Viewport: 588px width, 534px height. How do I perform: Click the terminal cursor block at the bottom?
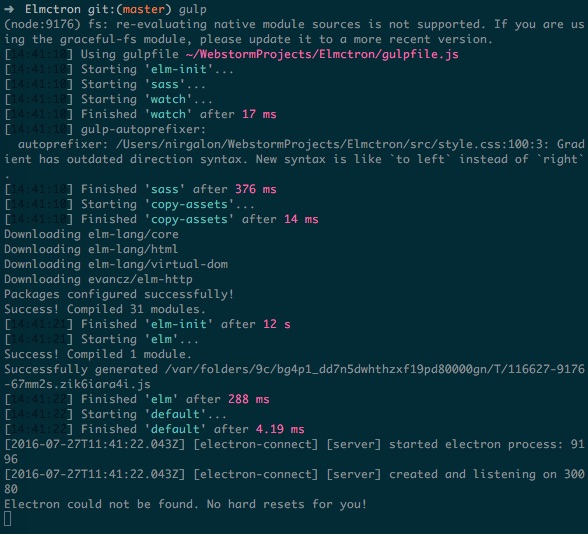(x=7, y=519)
